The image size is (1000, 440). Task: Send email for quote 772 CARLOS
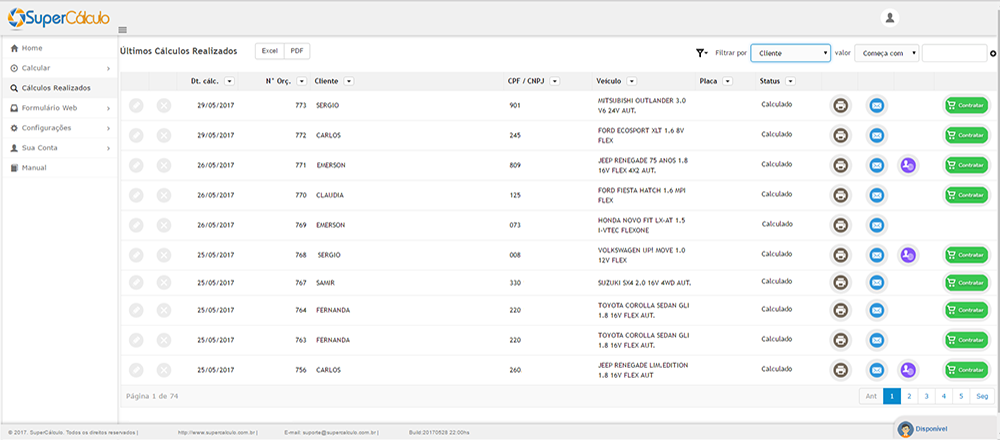pos(876,135)
